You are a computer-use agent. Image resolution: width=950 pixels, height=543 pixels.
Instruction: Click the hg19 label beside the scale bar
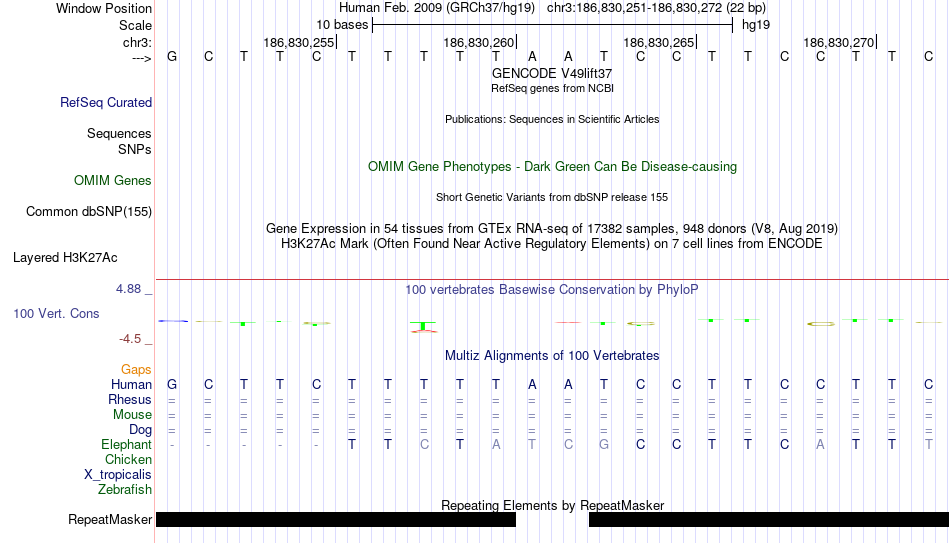point(756,25)
